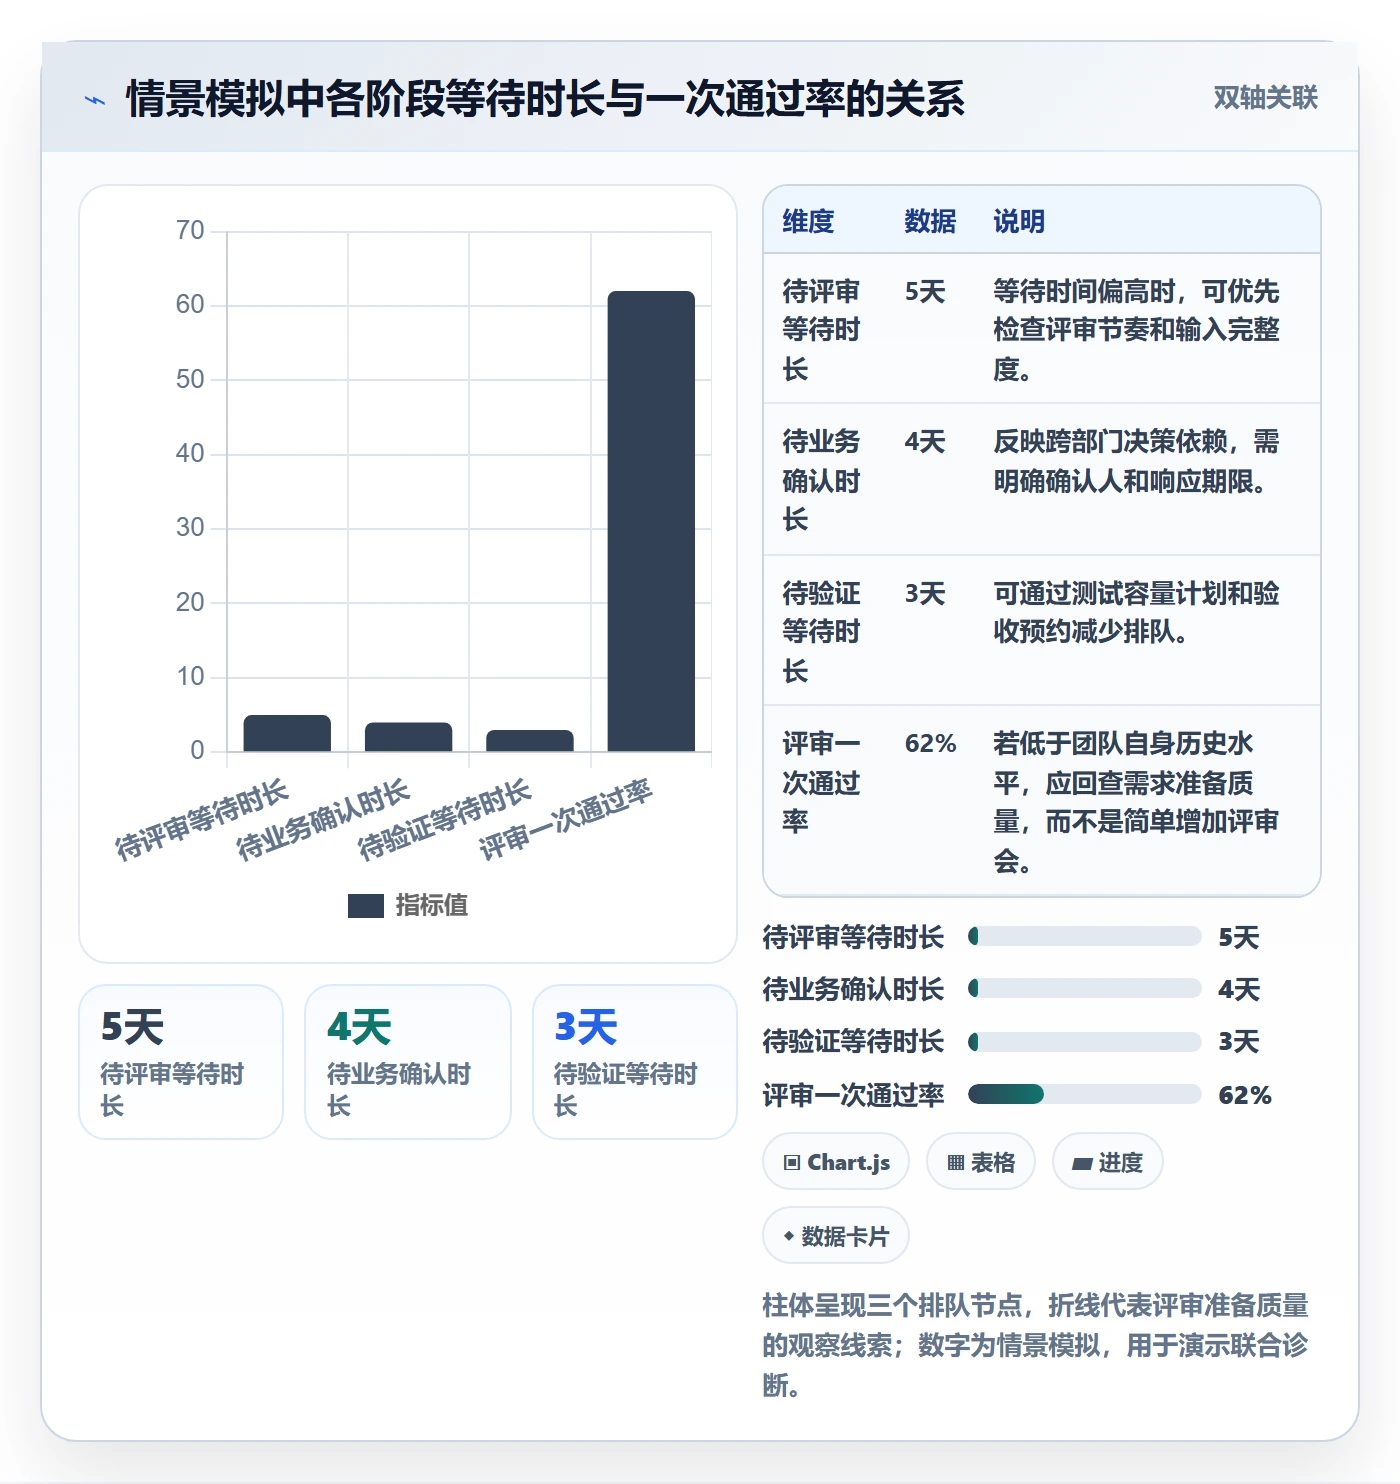
Task: Click the 数据 column header
Action: 930,221
